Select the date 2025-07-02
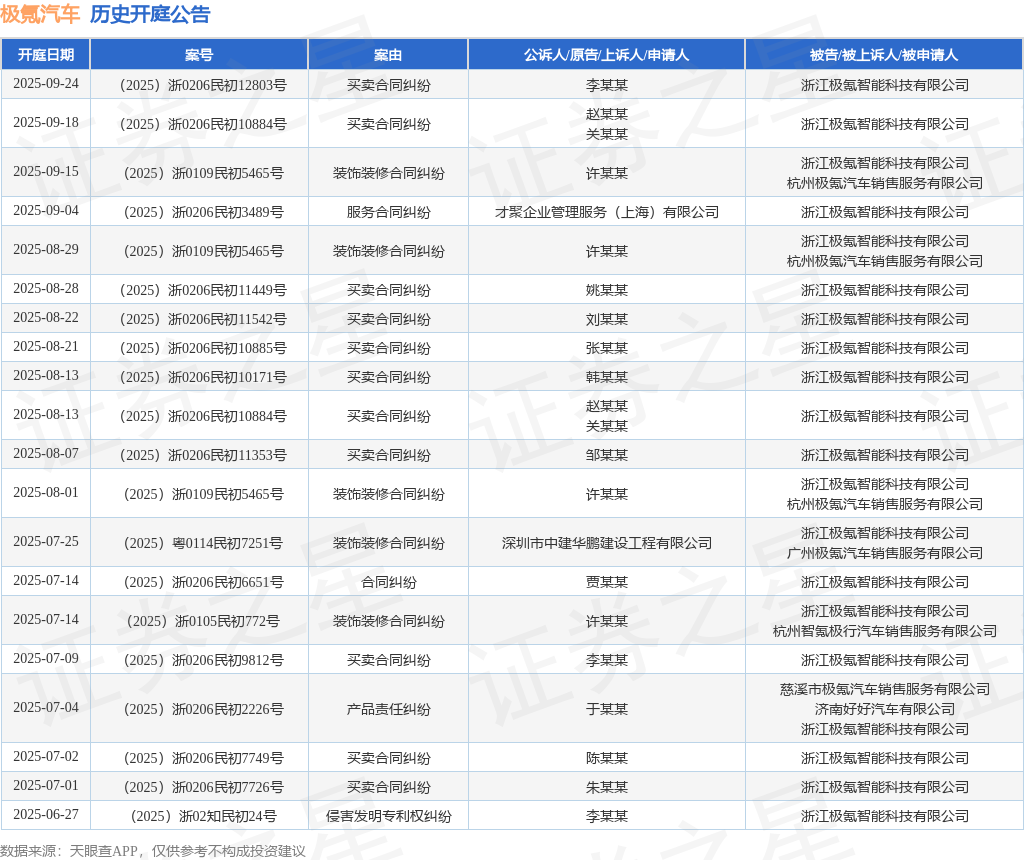This screenshot has height=860, width=1024. point(46,757)
